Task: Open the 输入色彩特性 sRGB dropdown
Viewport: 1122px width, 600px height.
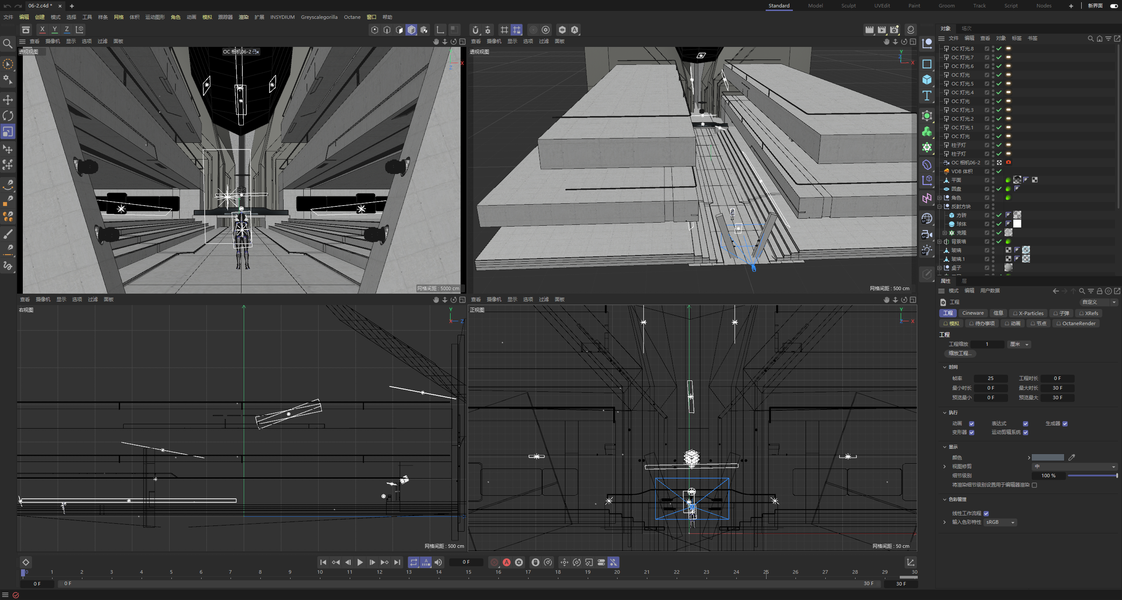Action: pyautogui.click(x=1000, y=522)
